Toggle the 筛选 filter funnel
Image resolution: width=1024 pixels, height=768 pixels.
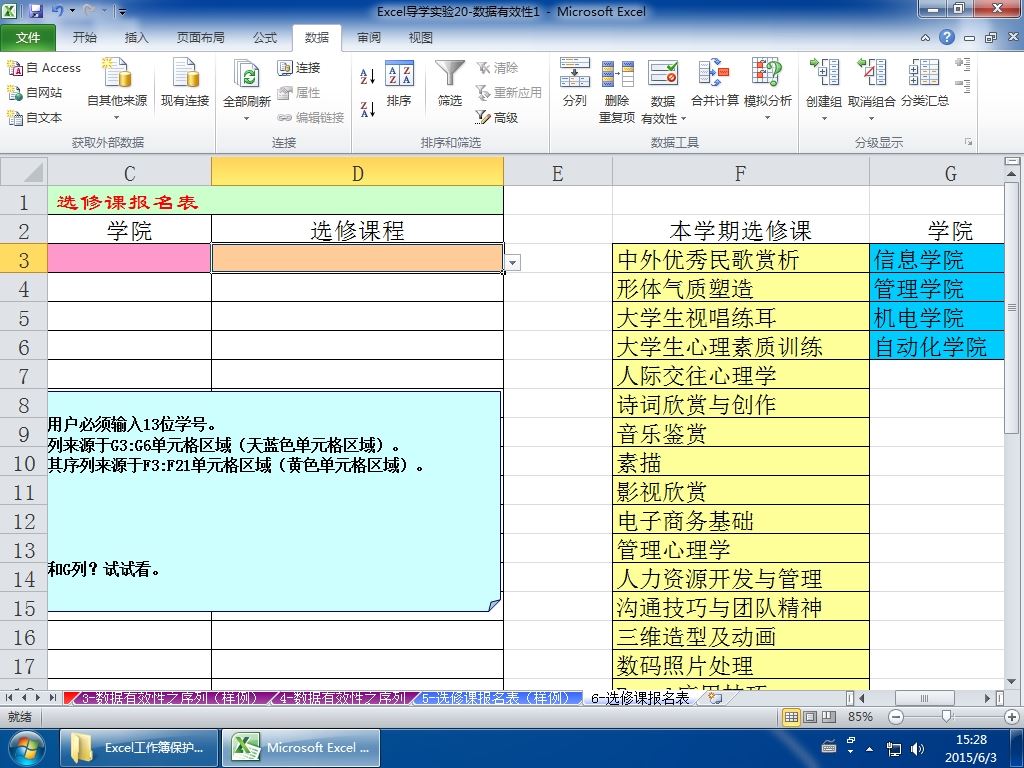449,83
